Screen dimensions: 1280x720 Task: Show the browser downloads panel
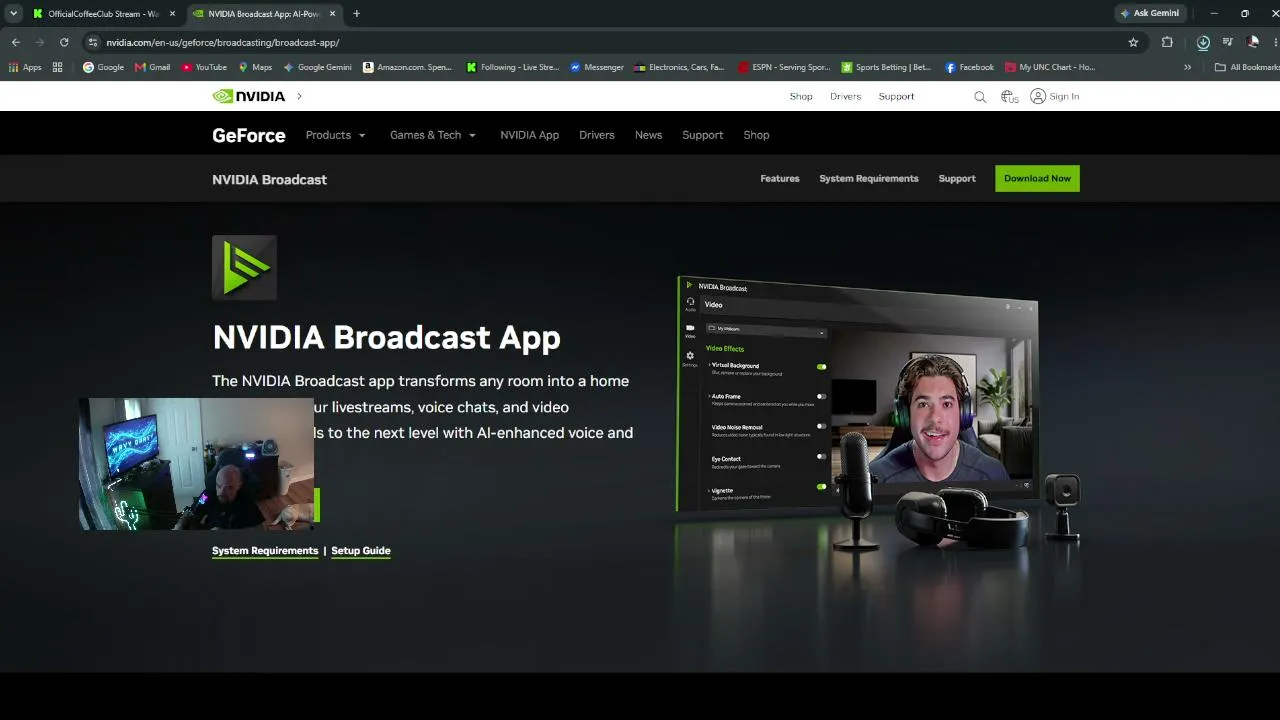[x=1203, y=42]
